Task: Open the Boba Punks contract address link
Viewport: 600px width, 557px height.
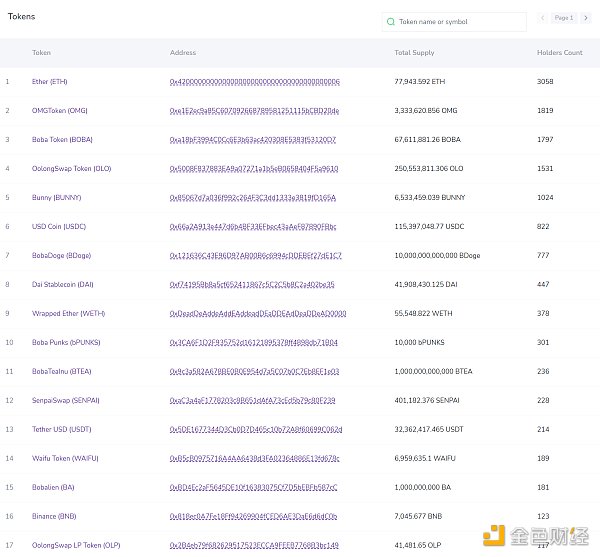Action: (x=254, y=343)
